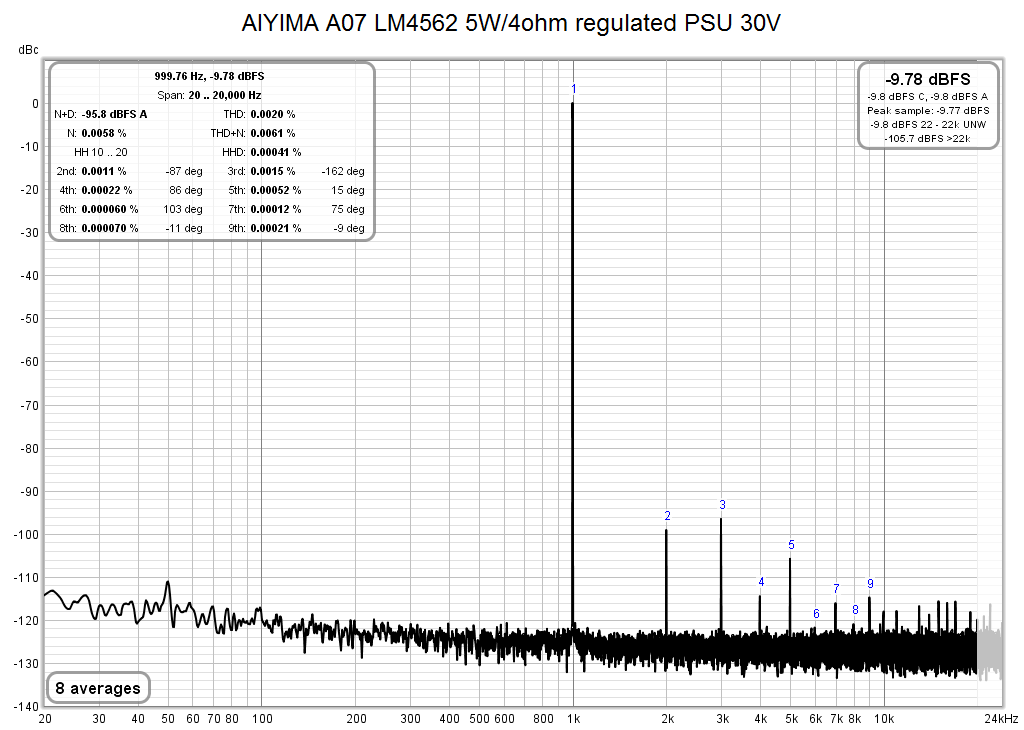
Task: Click the "-9.8 dBFS 22 - 22k UNW" line
Action: (928, 124)
